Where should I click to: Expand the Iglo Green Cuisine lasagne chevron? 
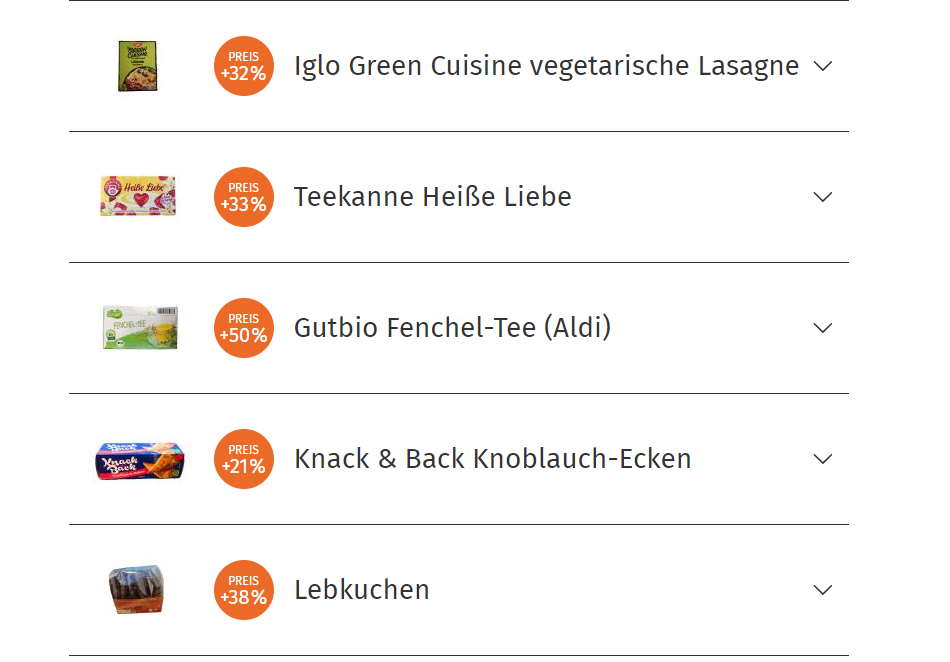pos(823,66)
